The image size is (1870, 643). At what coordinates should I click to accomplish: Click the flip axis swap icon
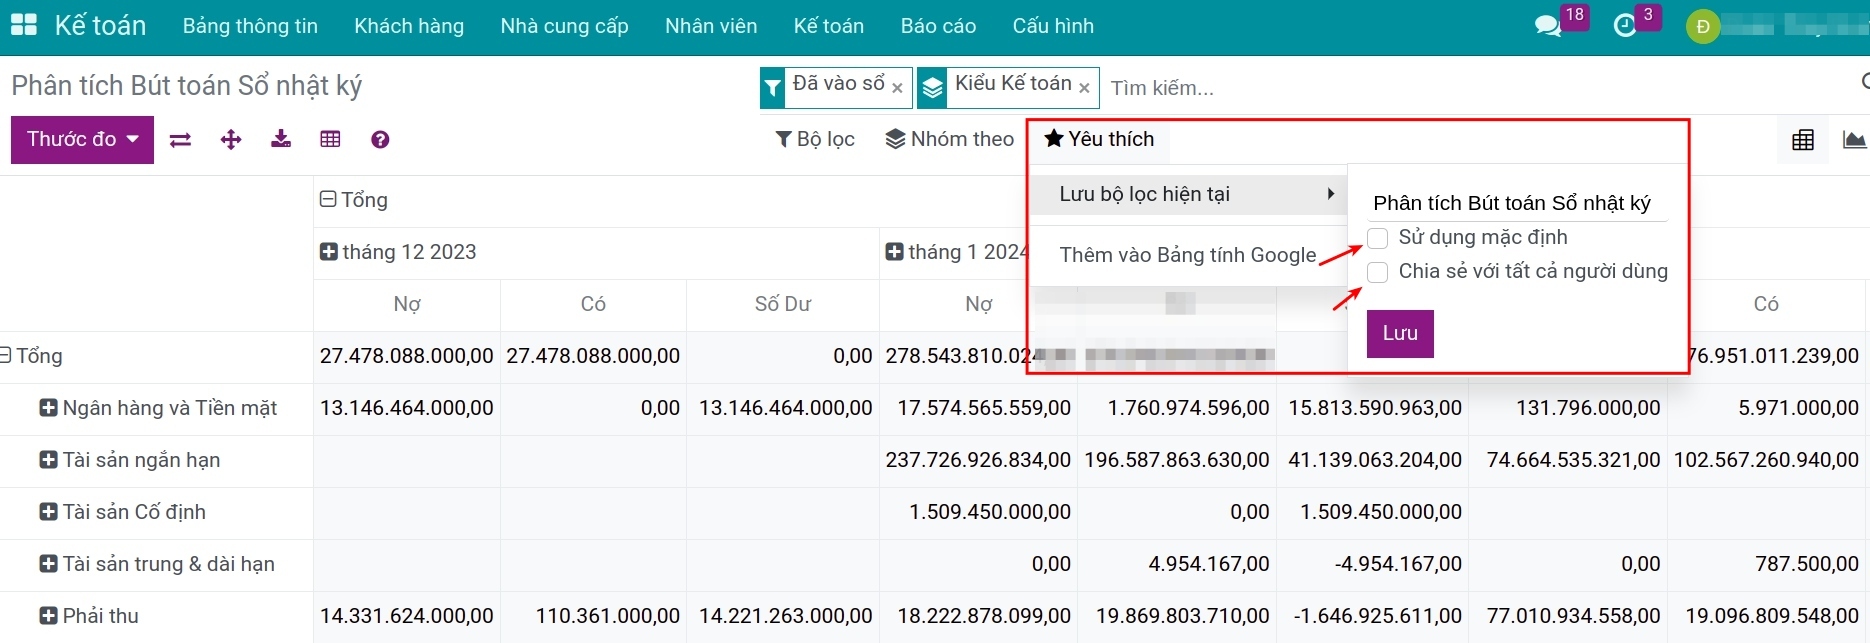[180, 140]
